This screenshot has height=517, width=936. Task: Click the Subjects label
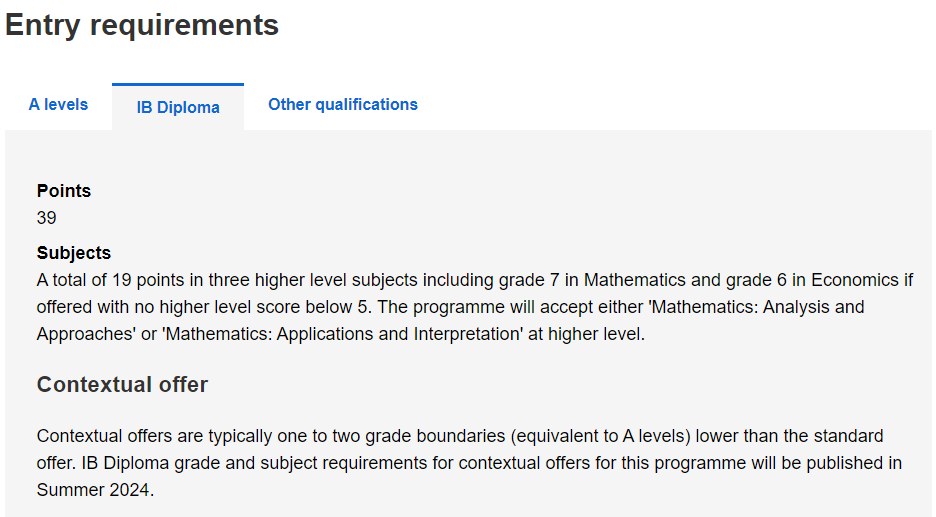[74, 253]
